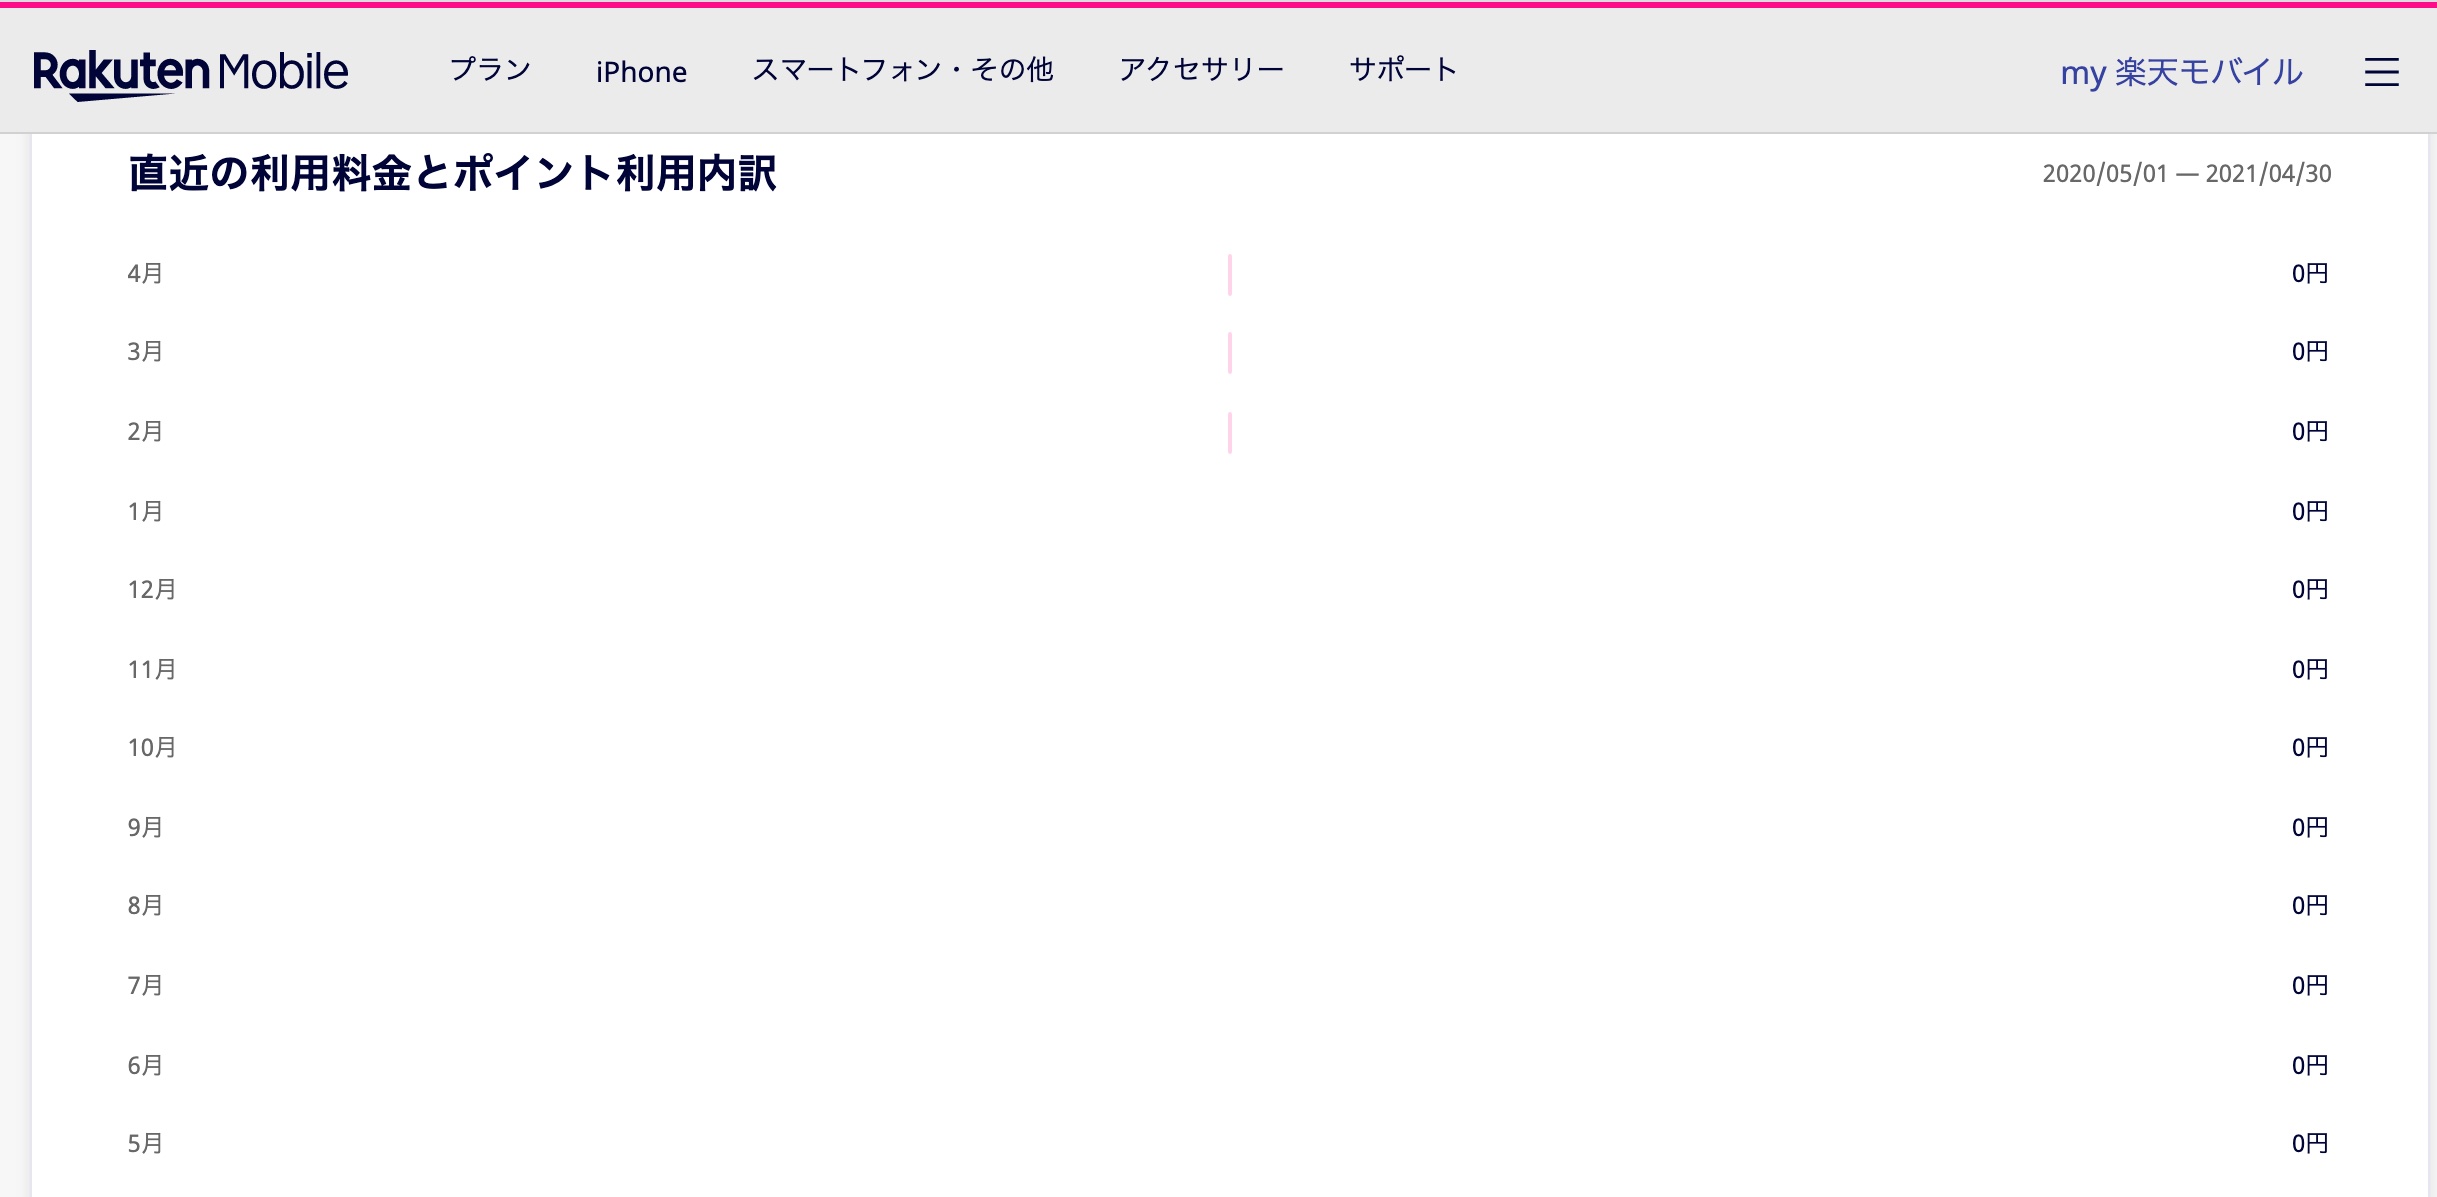The width and height of the screenshot is (2437, 1197).
Task: Click the 7月 row label
Action: (x=145, y=986)
